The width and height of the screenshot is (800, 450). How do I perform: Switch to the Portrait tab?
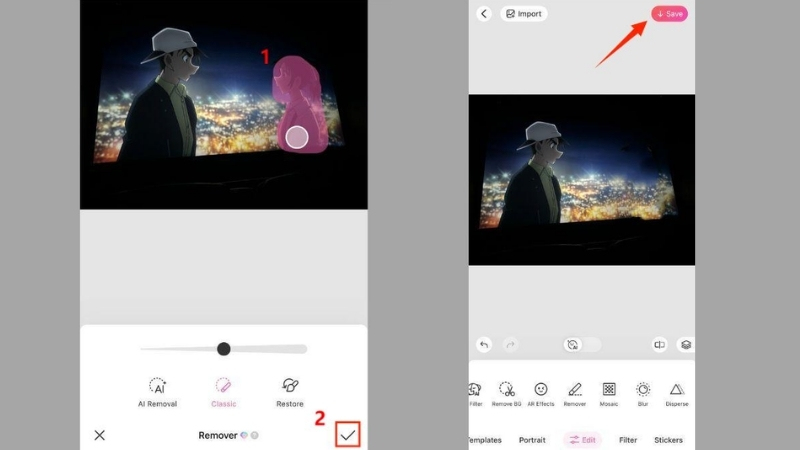click(x=532, y=440)
